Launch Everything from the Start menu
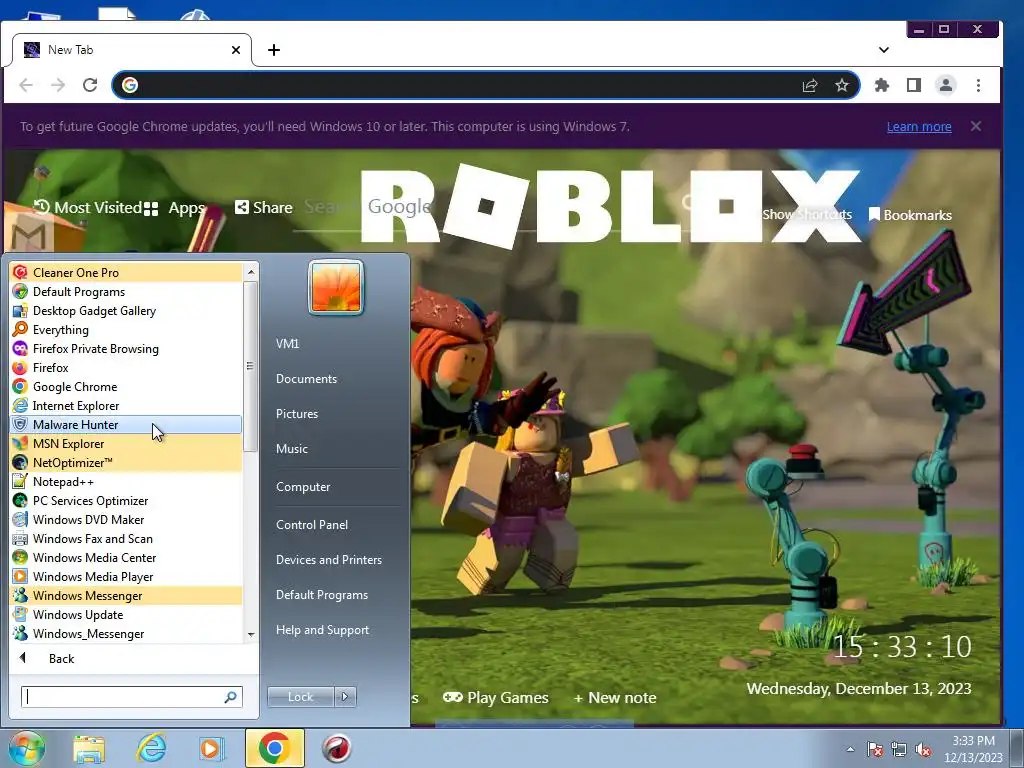 pos(126,329)
